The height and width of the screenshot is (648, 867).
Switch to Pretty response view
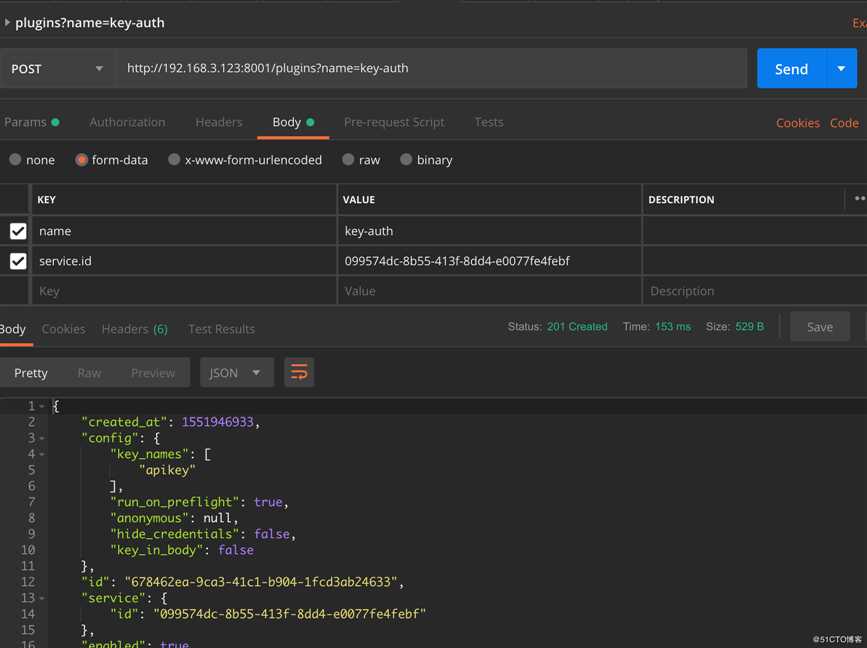click(x=31, y=373)
